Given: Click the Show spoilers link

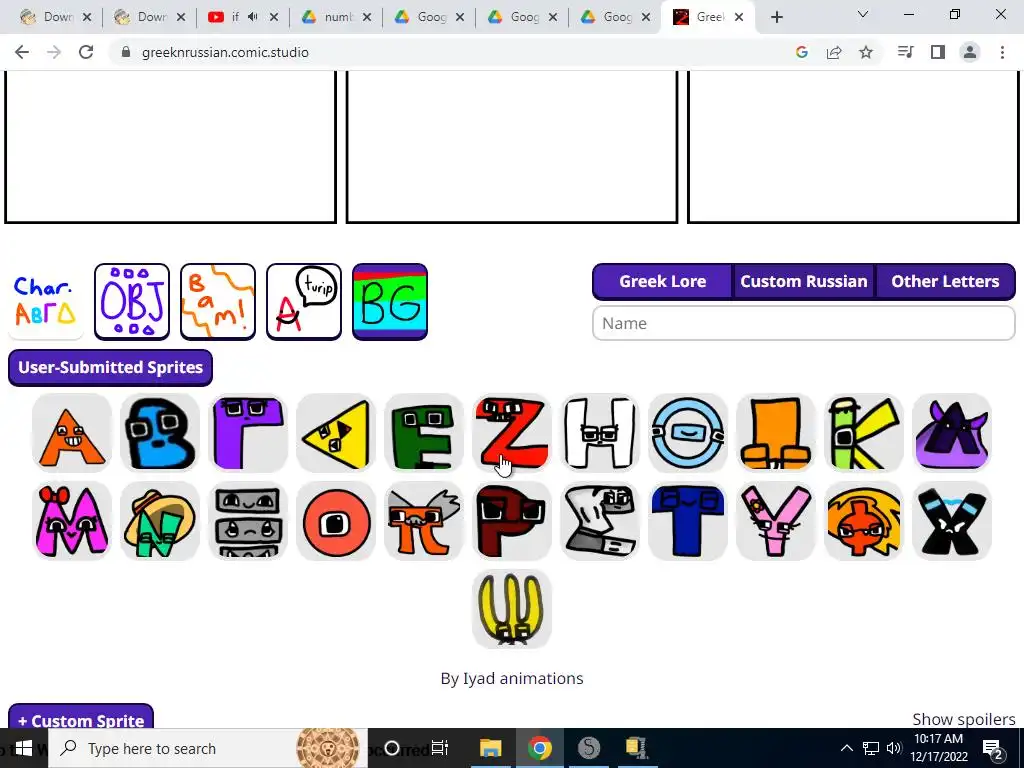Looking at the screenshot, I should click(x=963, y=719).
